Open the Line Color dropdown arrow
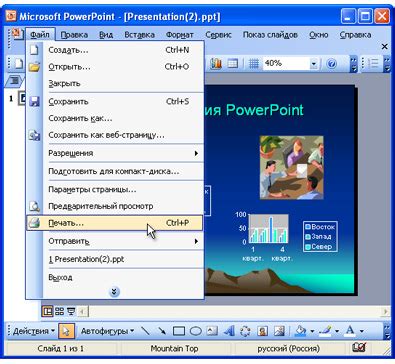 tap(337, 331)
